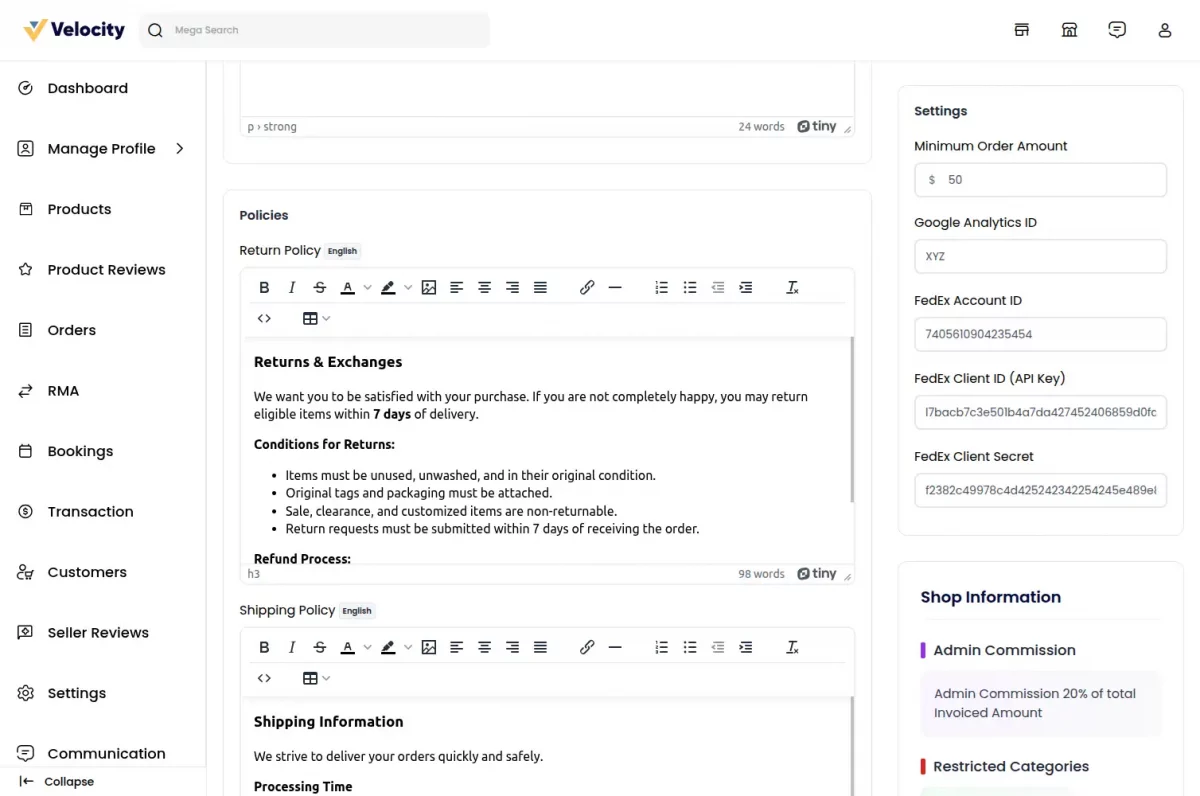
Task: Open user account icon in top bar
Action: tap(1165, 30)
